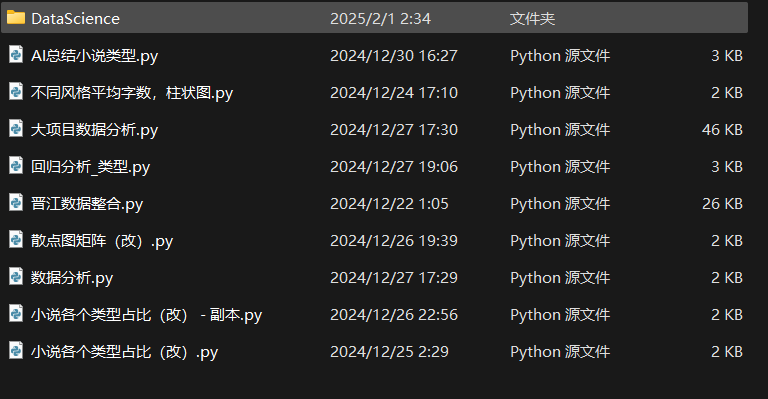The height and width of the screenshot is (399, 768).
Task: Select the file name AI总结小说类型.py
Action: 95,56
